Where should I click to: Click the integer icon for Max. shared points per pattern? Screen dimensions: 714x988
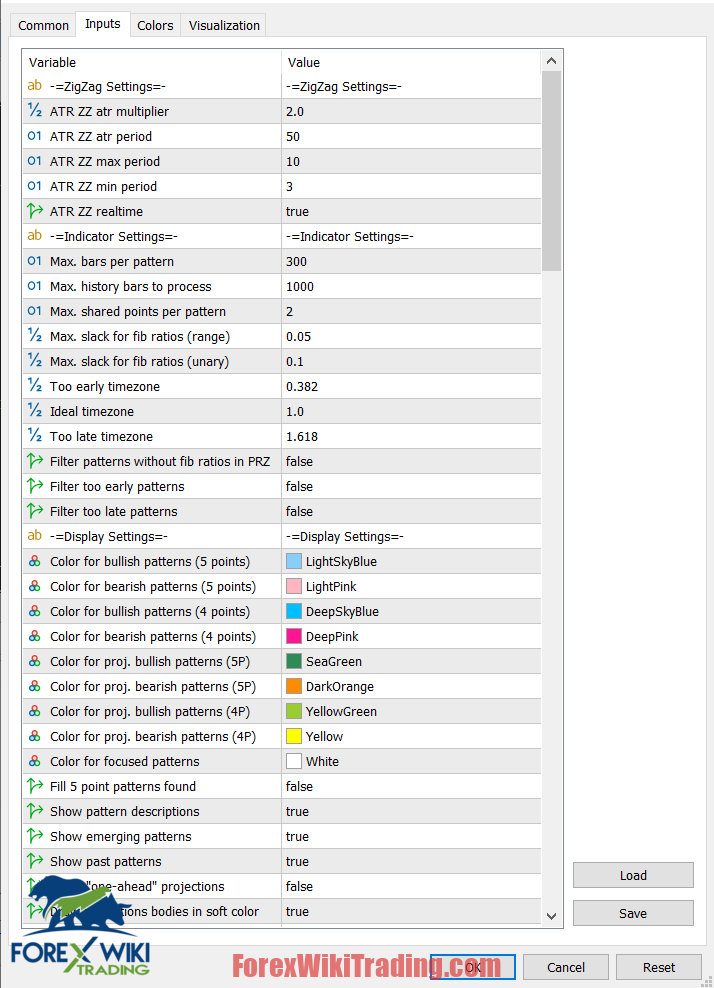click(x=35, y=311)
